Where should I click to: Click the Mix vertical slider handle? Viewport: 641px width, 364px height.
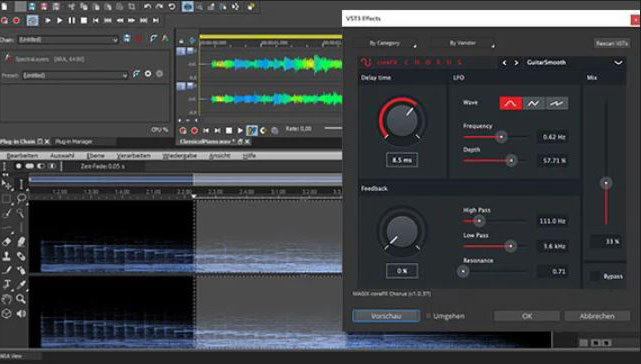pos(606,183)
